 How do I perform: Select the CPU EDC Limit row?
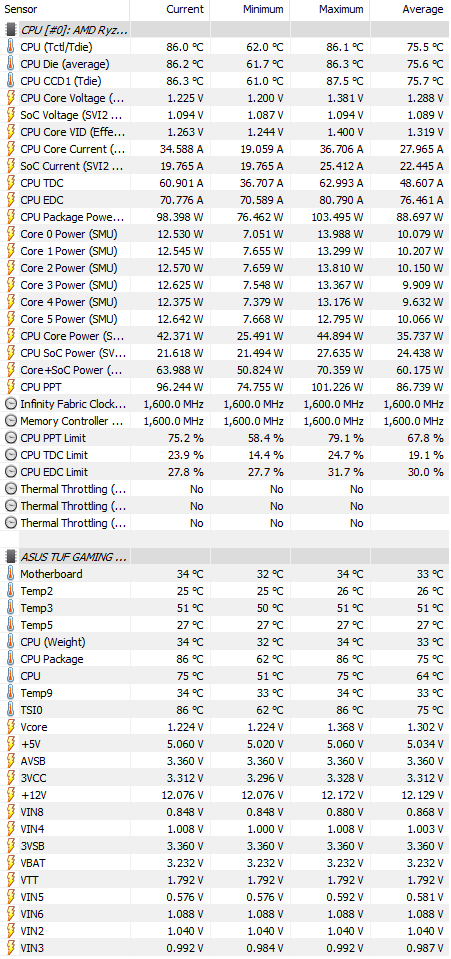click(225, 472)
